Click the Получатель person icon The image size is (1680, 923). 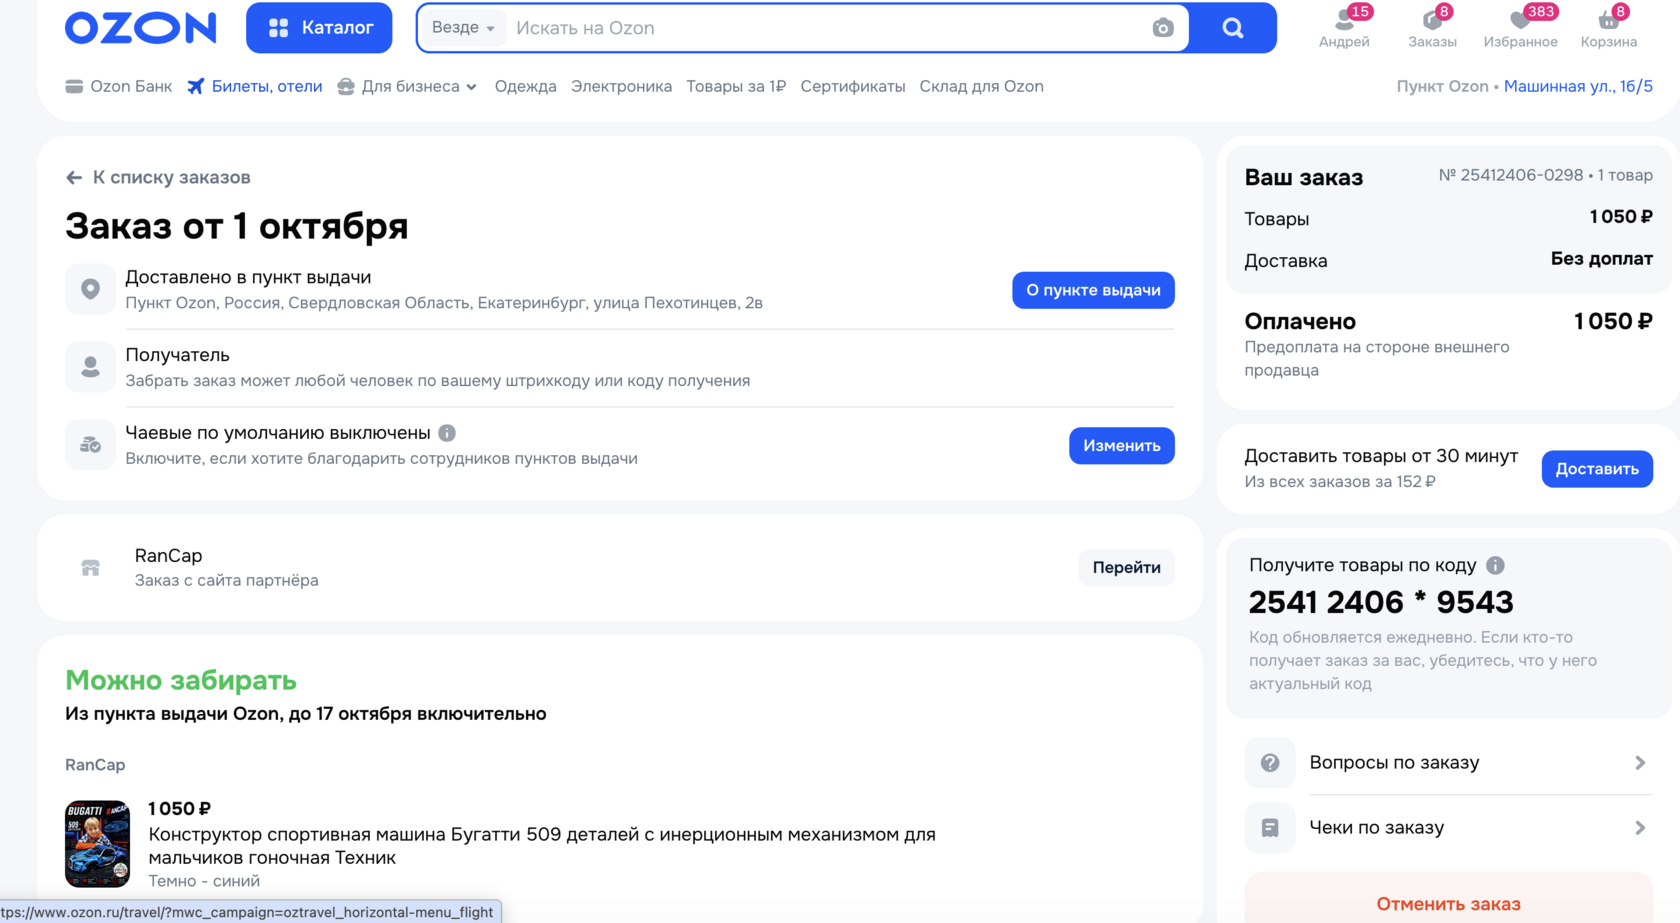(x=90, y=367)
